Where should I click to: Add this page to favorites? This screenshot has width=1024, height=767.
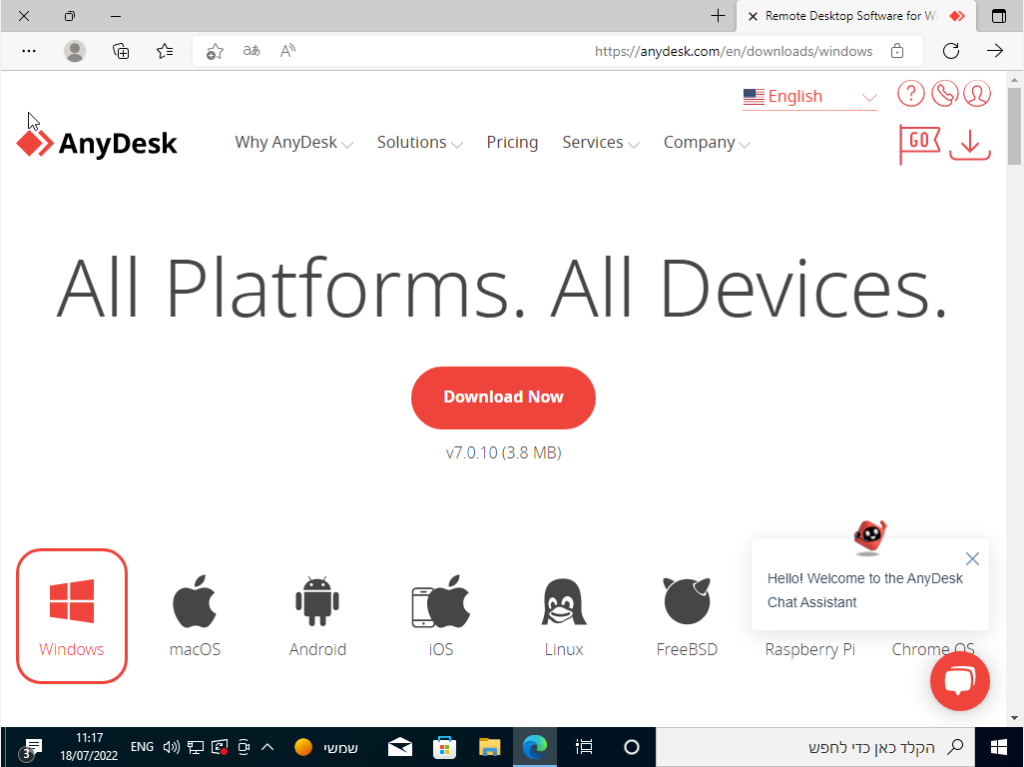point(215,51)
